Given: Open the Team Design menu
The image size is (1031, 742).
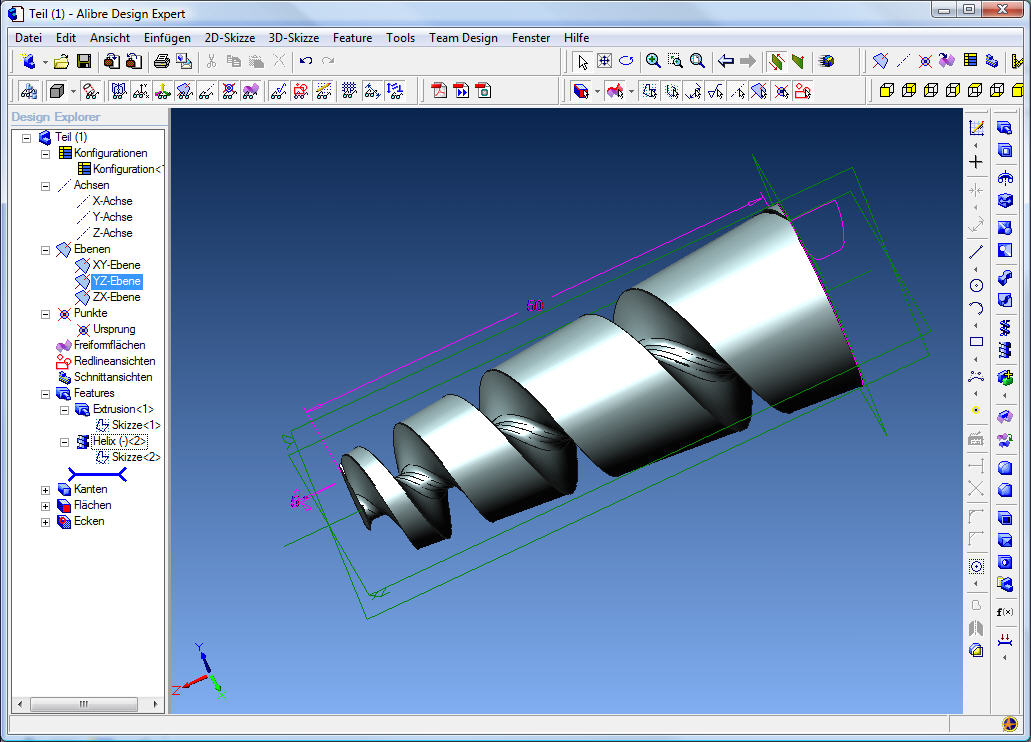Looking at the screenshot, I should click(x=463, y=37).
